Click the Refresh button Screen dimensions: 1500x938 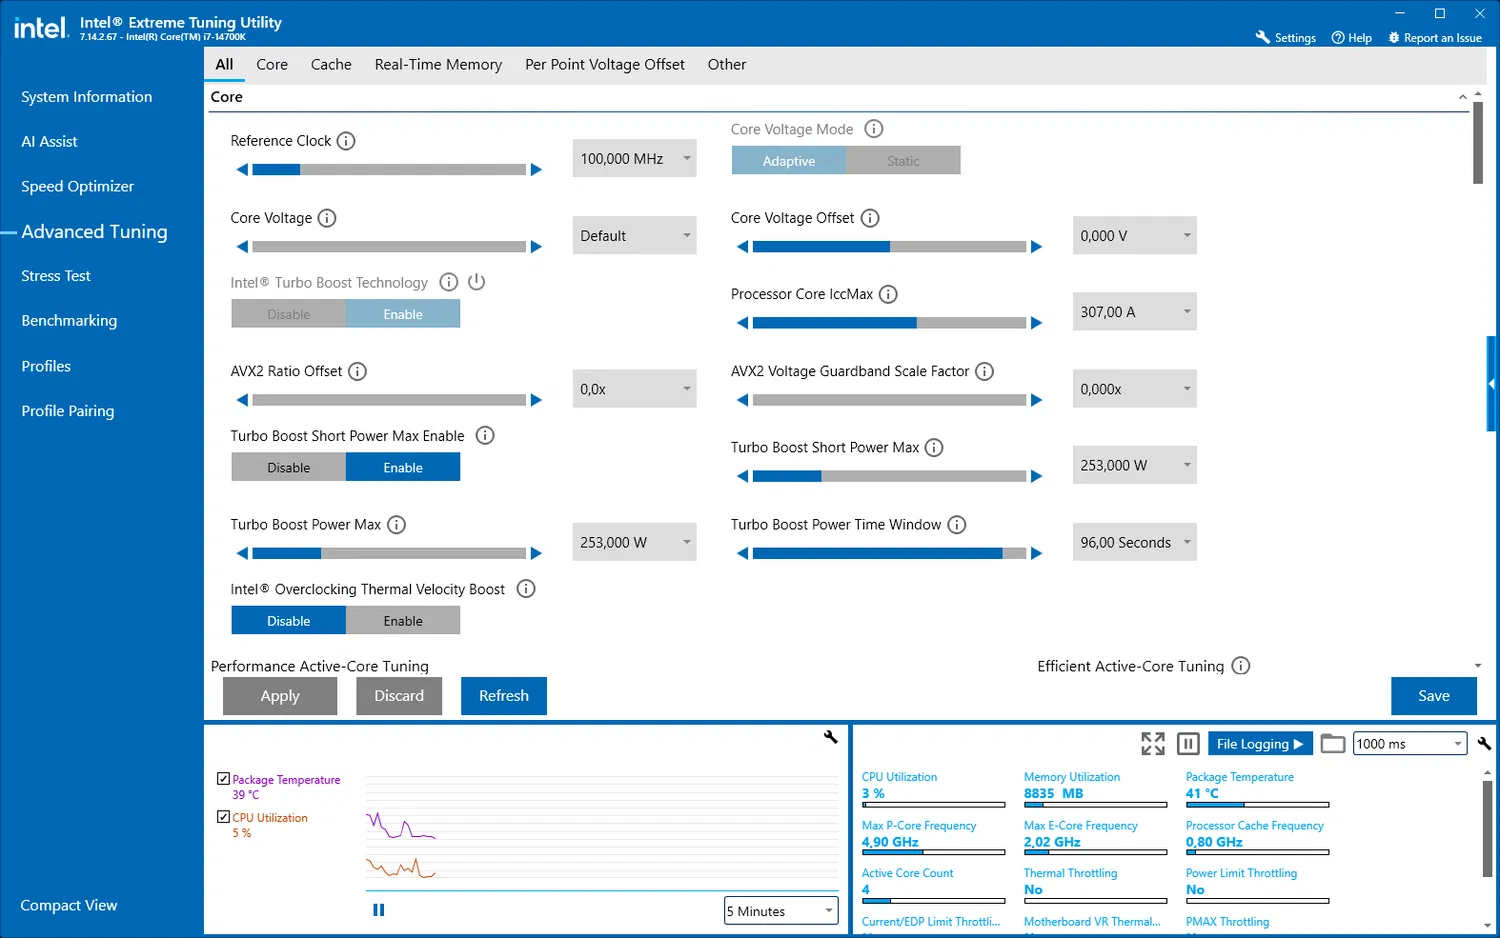pyautogui.click(x=503, y=695)
